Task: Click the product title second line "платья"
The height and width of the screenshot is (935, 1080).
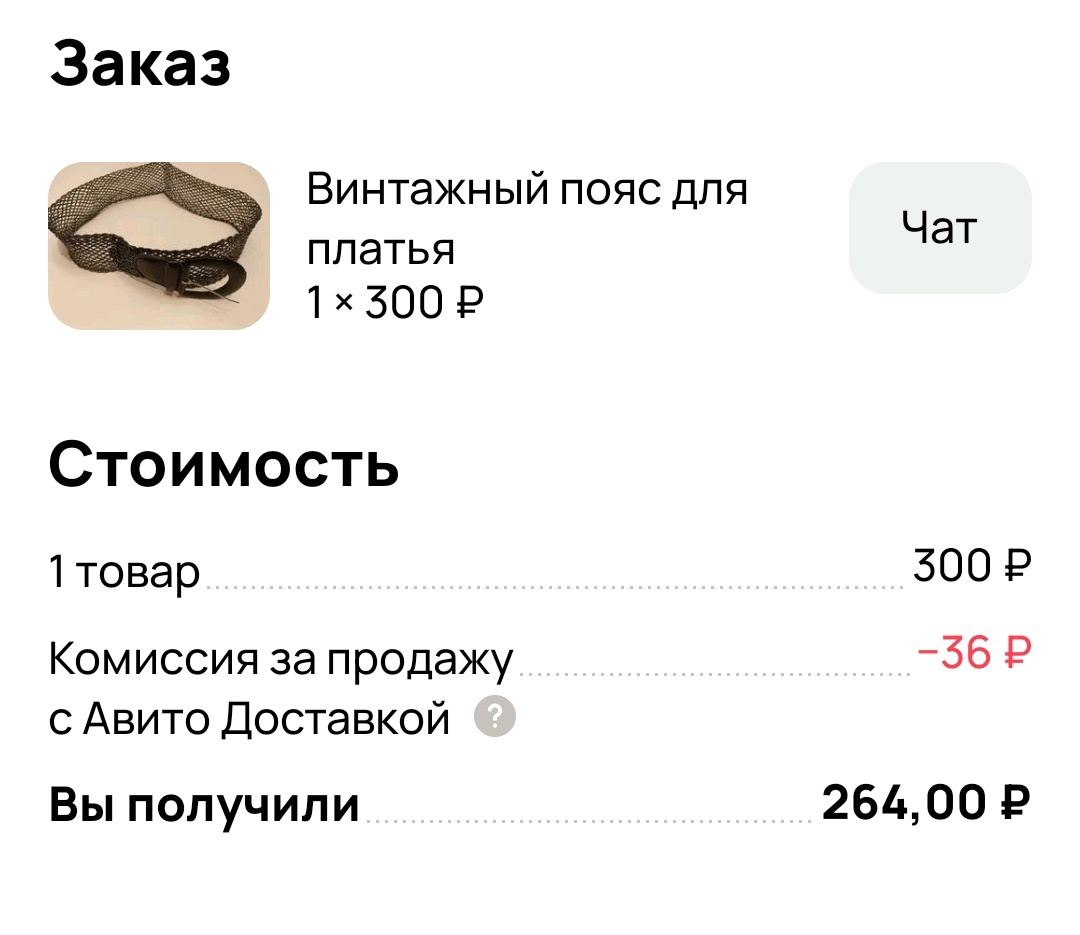Action: [x=379, y=250]
